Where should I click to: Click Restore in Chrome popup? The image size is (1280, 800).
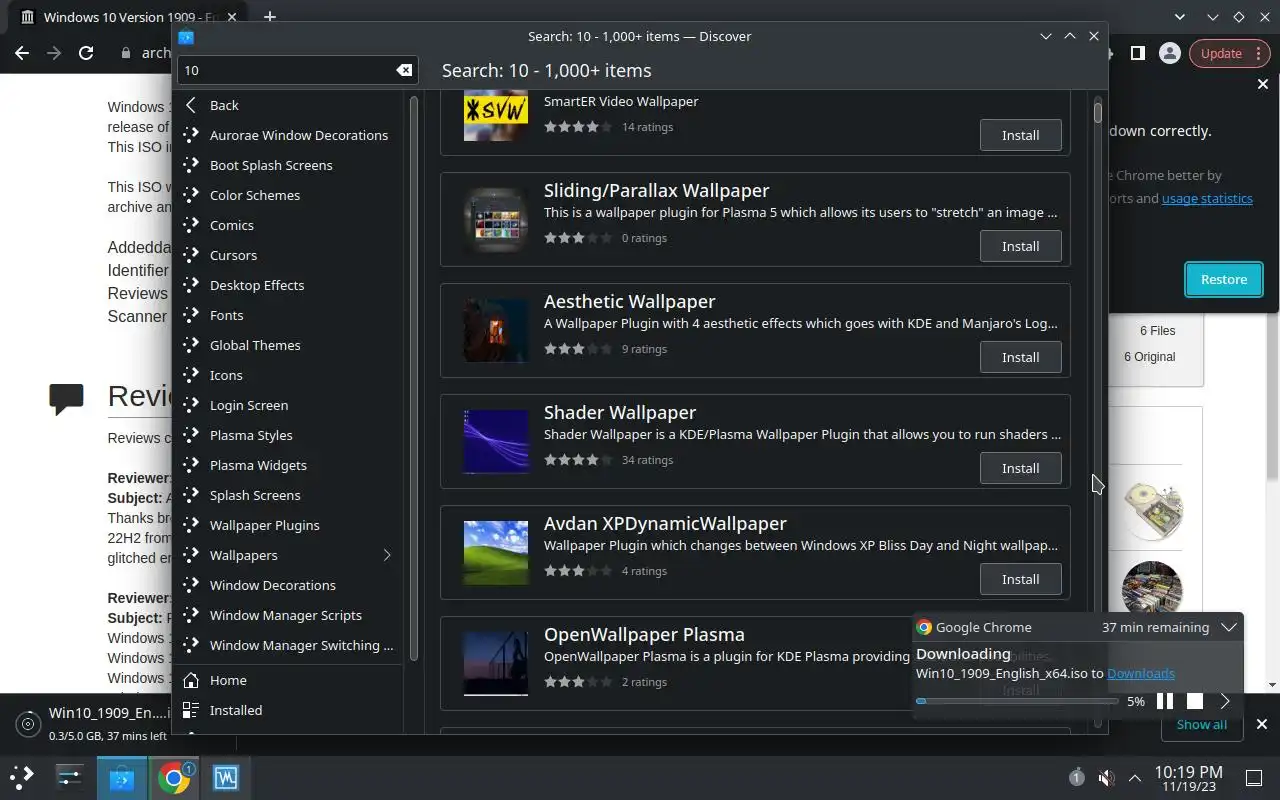tap(1224, 280)
